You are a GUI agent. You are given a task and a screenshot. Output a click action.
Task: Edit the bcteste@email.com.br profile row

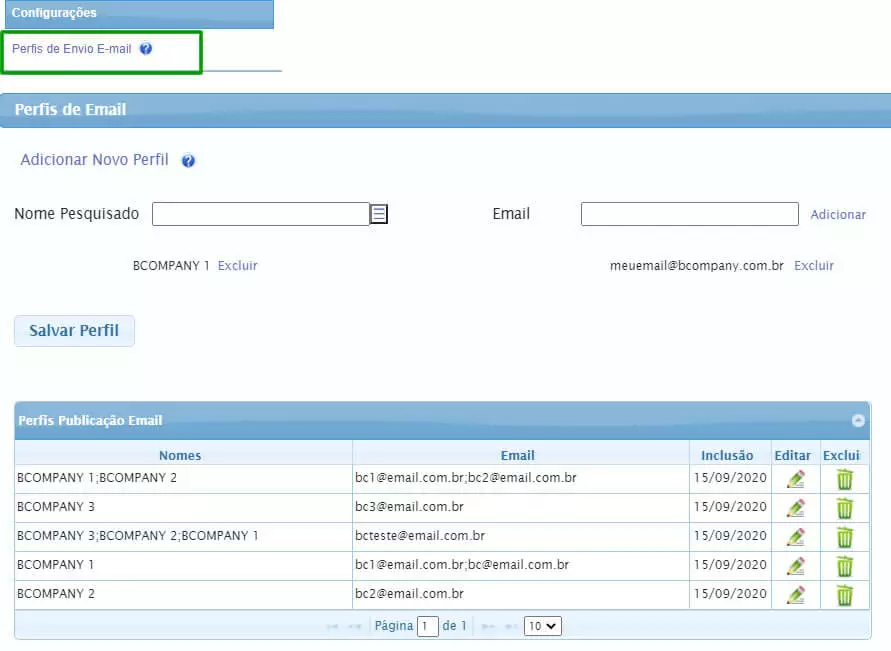(x=796, y=537)
